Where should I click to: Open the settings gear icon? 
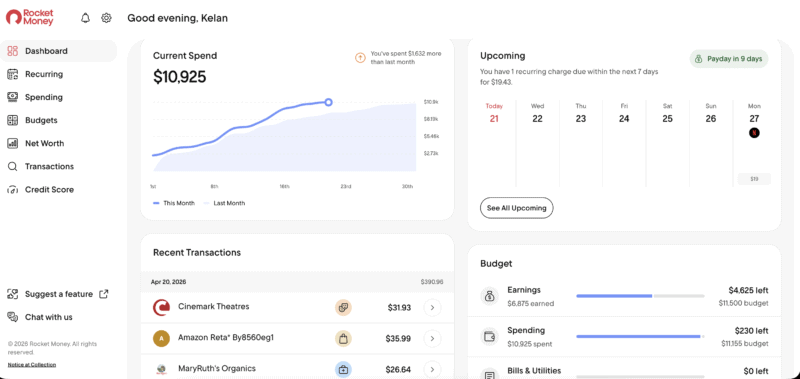pos(106,18)
